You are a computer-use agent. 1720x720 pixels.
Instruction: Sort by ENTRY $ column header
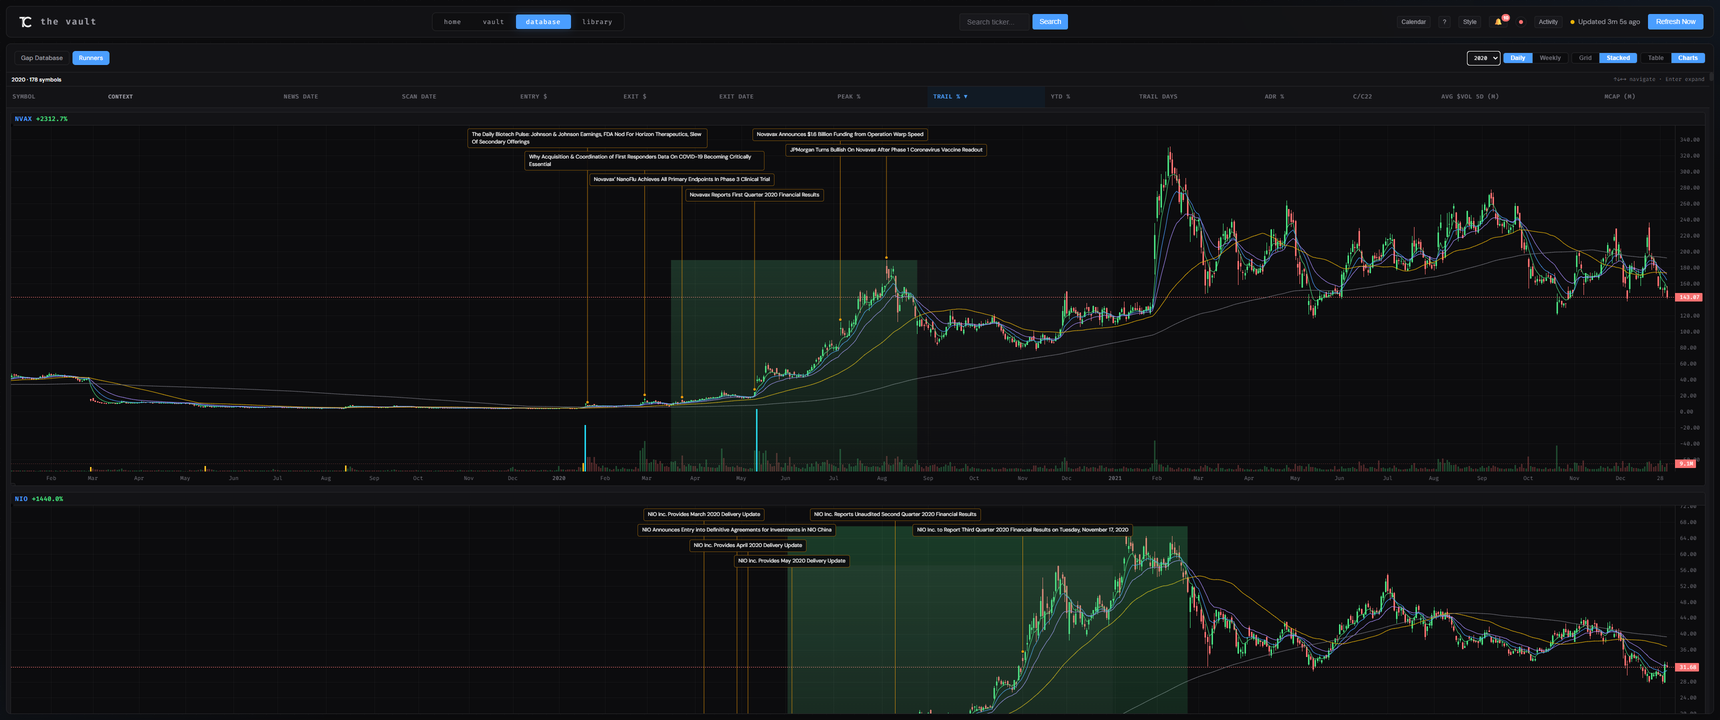click(x=533, y=97)
